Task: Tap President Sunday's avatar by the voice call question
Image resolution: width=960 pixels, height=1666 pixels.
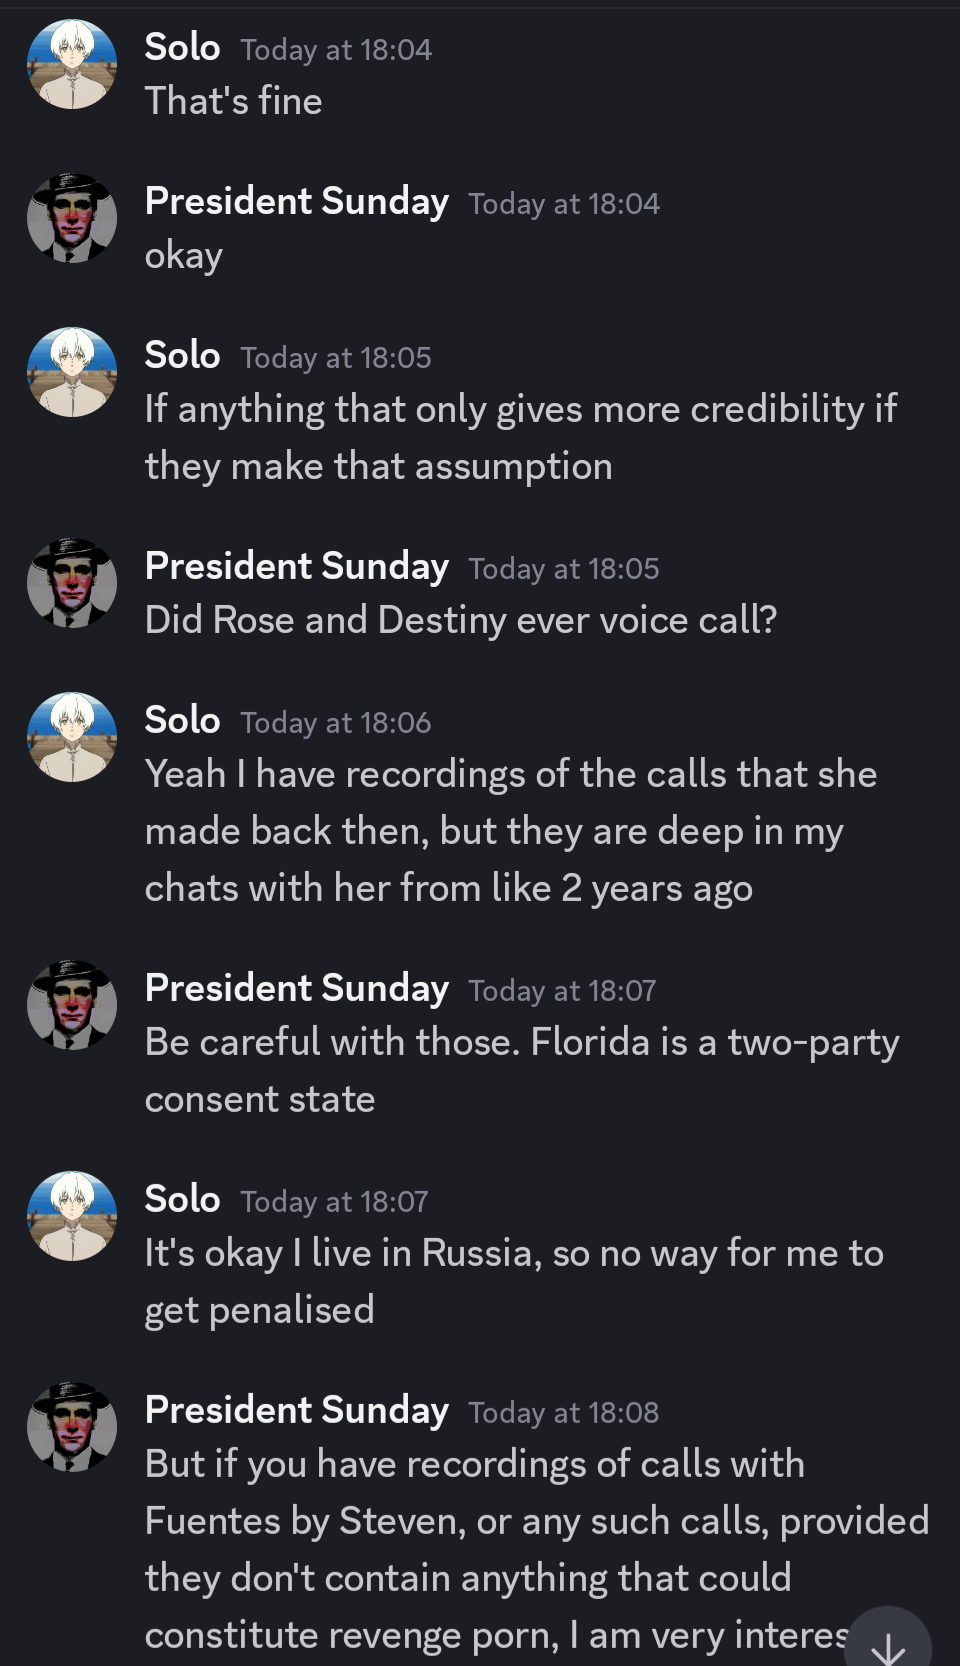Action: coord(72,583)
